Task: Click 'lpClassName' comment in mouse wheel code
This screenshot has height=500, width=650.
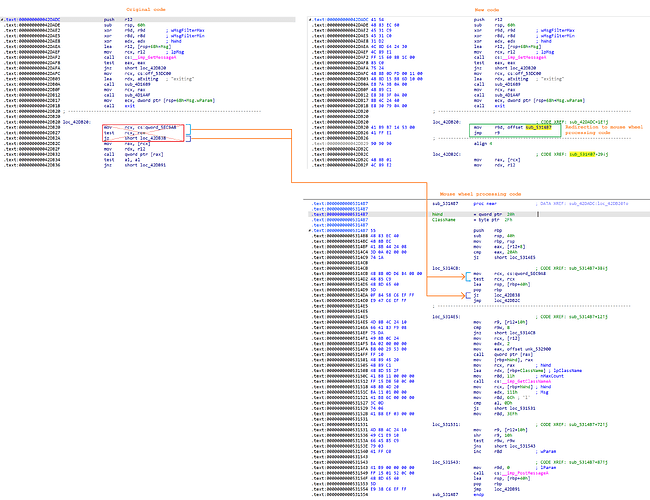Action: point(568,371)
